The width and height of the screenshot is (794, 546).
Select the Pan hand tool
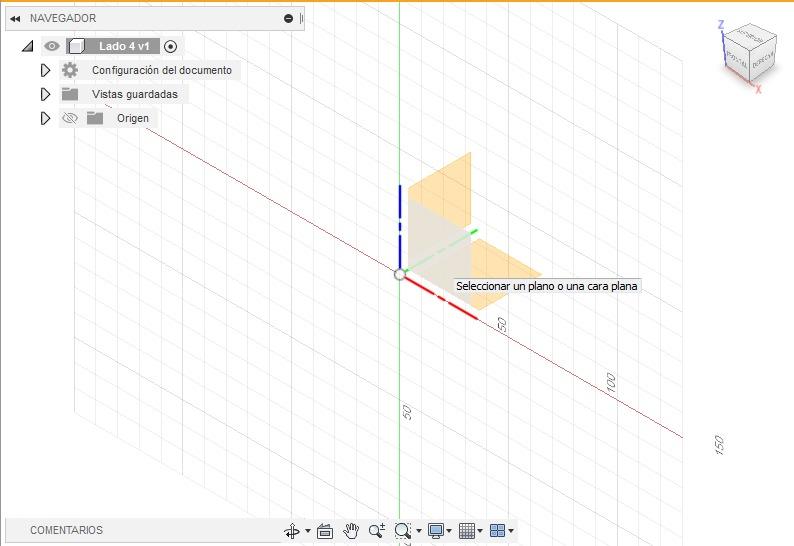(350, 531)
